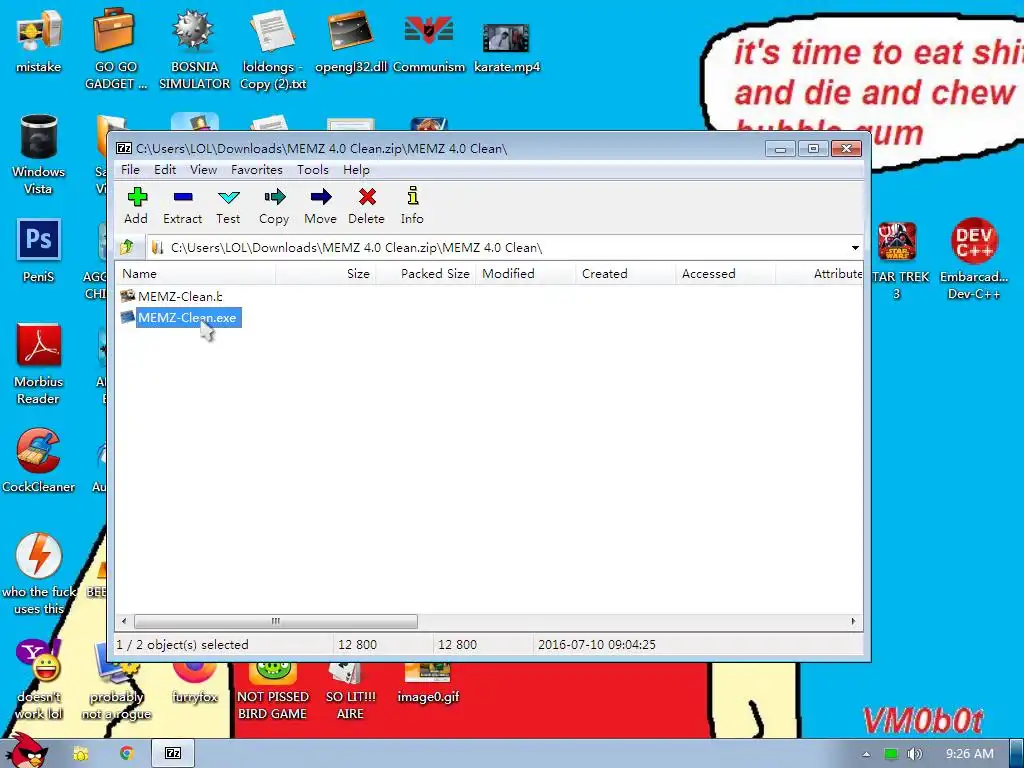Screen dimensions: 1024x768
Task: Sort by the Name column header
Action: point(195,274)
